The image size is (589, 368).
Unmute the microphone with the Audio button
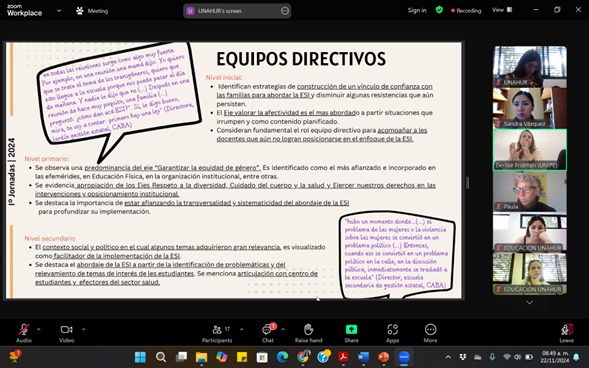click(x=24, y=333)
